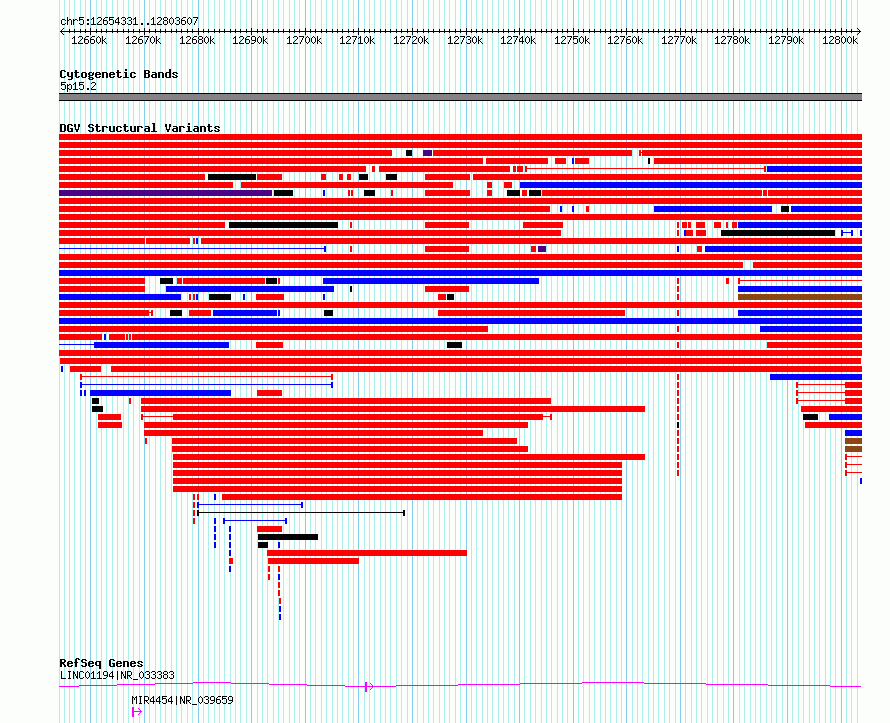Click the 5p15.2 band label
This screenshot has height=723, width=890.
(x=78, y=86)
